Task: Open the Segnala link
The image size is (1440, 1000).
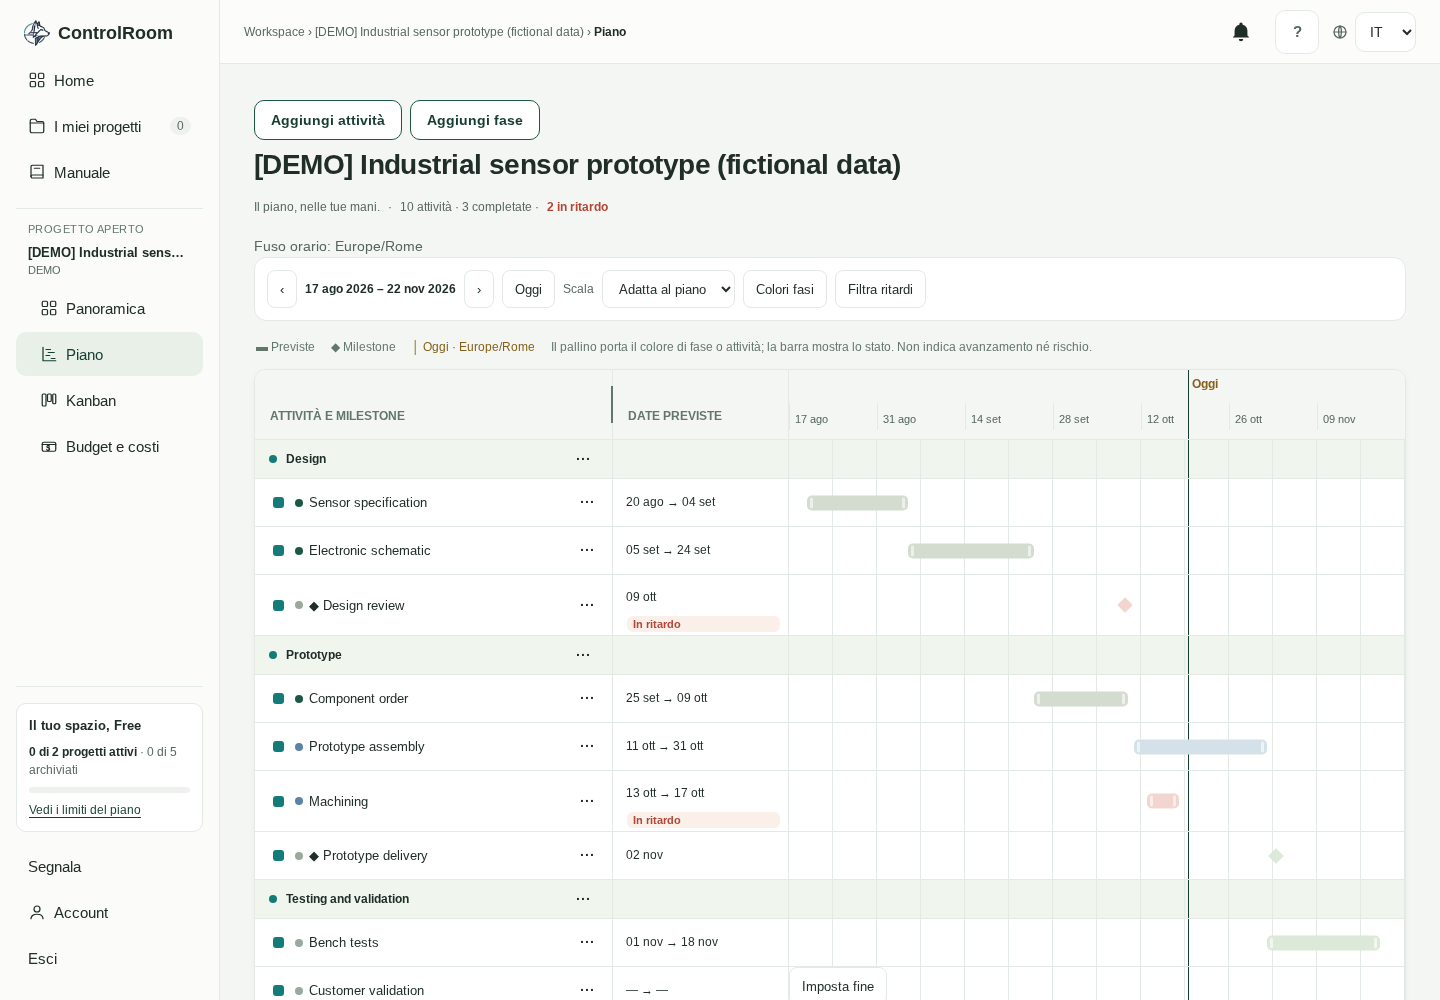Action: coord(109,866)
